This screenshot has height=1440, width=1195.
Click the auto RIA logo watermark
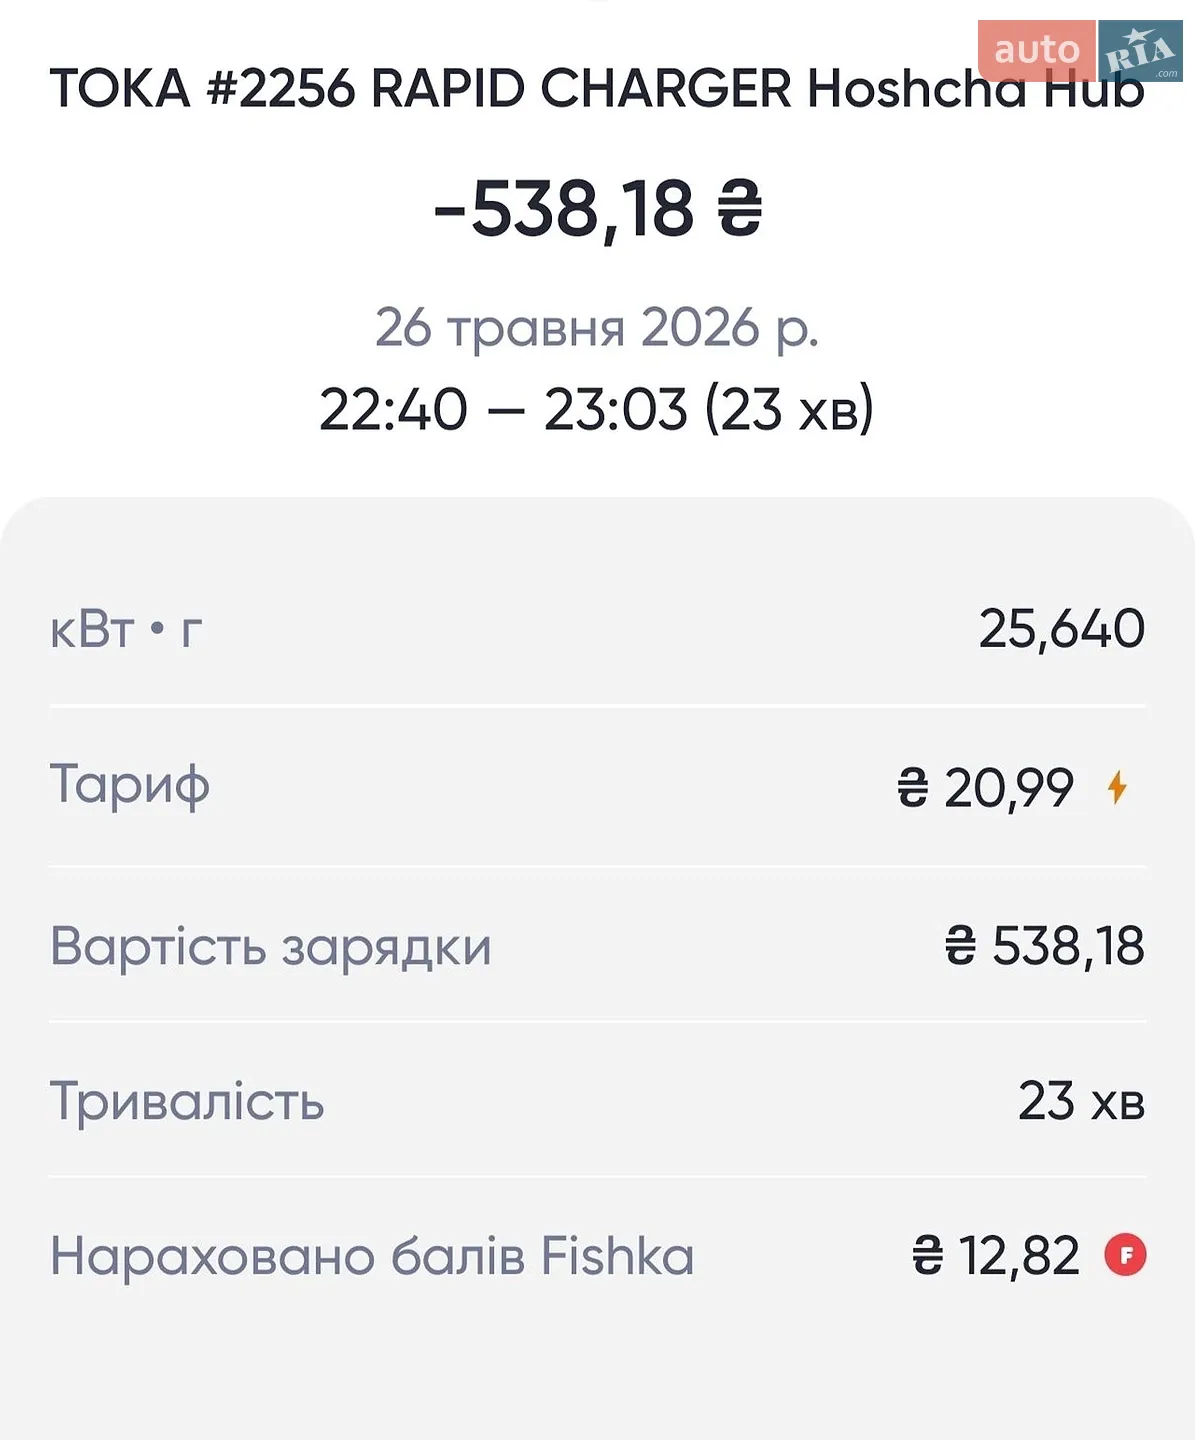[1080, 50]
